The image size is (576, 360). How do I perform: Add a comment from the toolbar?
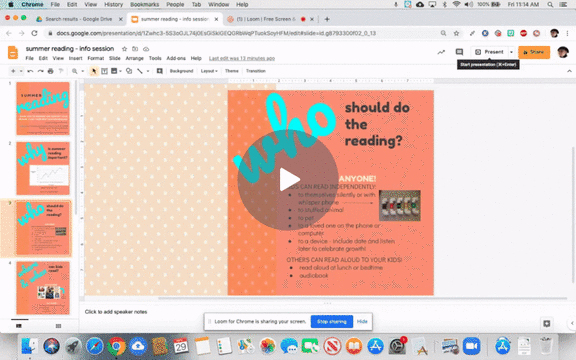(159, 71)
